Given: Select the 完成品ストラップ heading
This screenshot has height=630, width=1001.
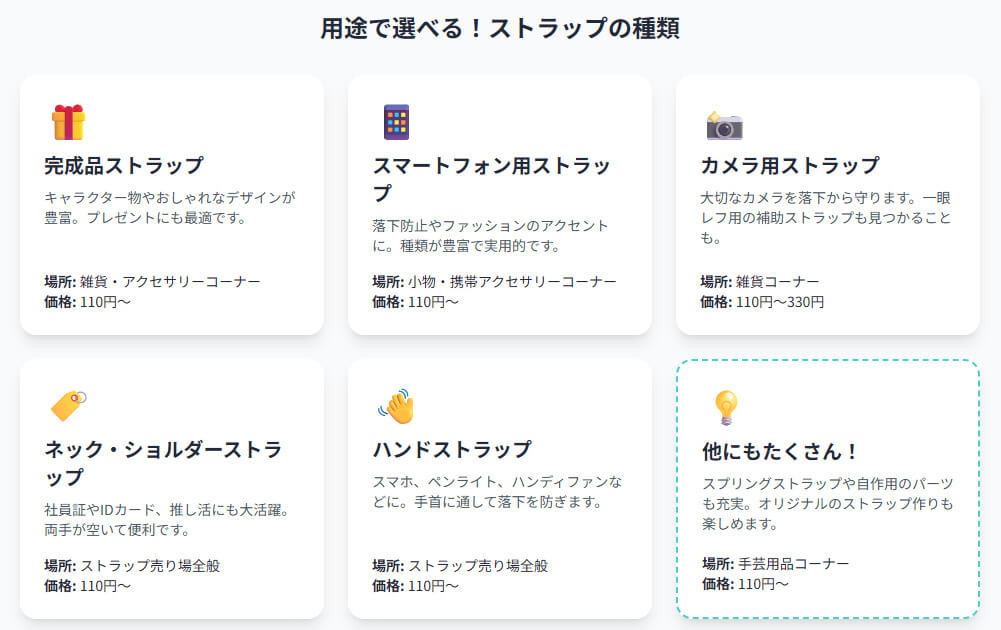Looking at the screenshot, I should point(124,165).
